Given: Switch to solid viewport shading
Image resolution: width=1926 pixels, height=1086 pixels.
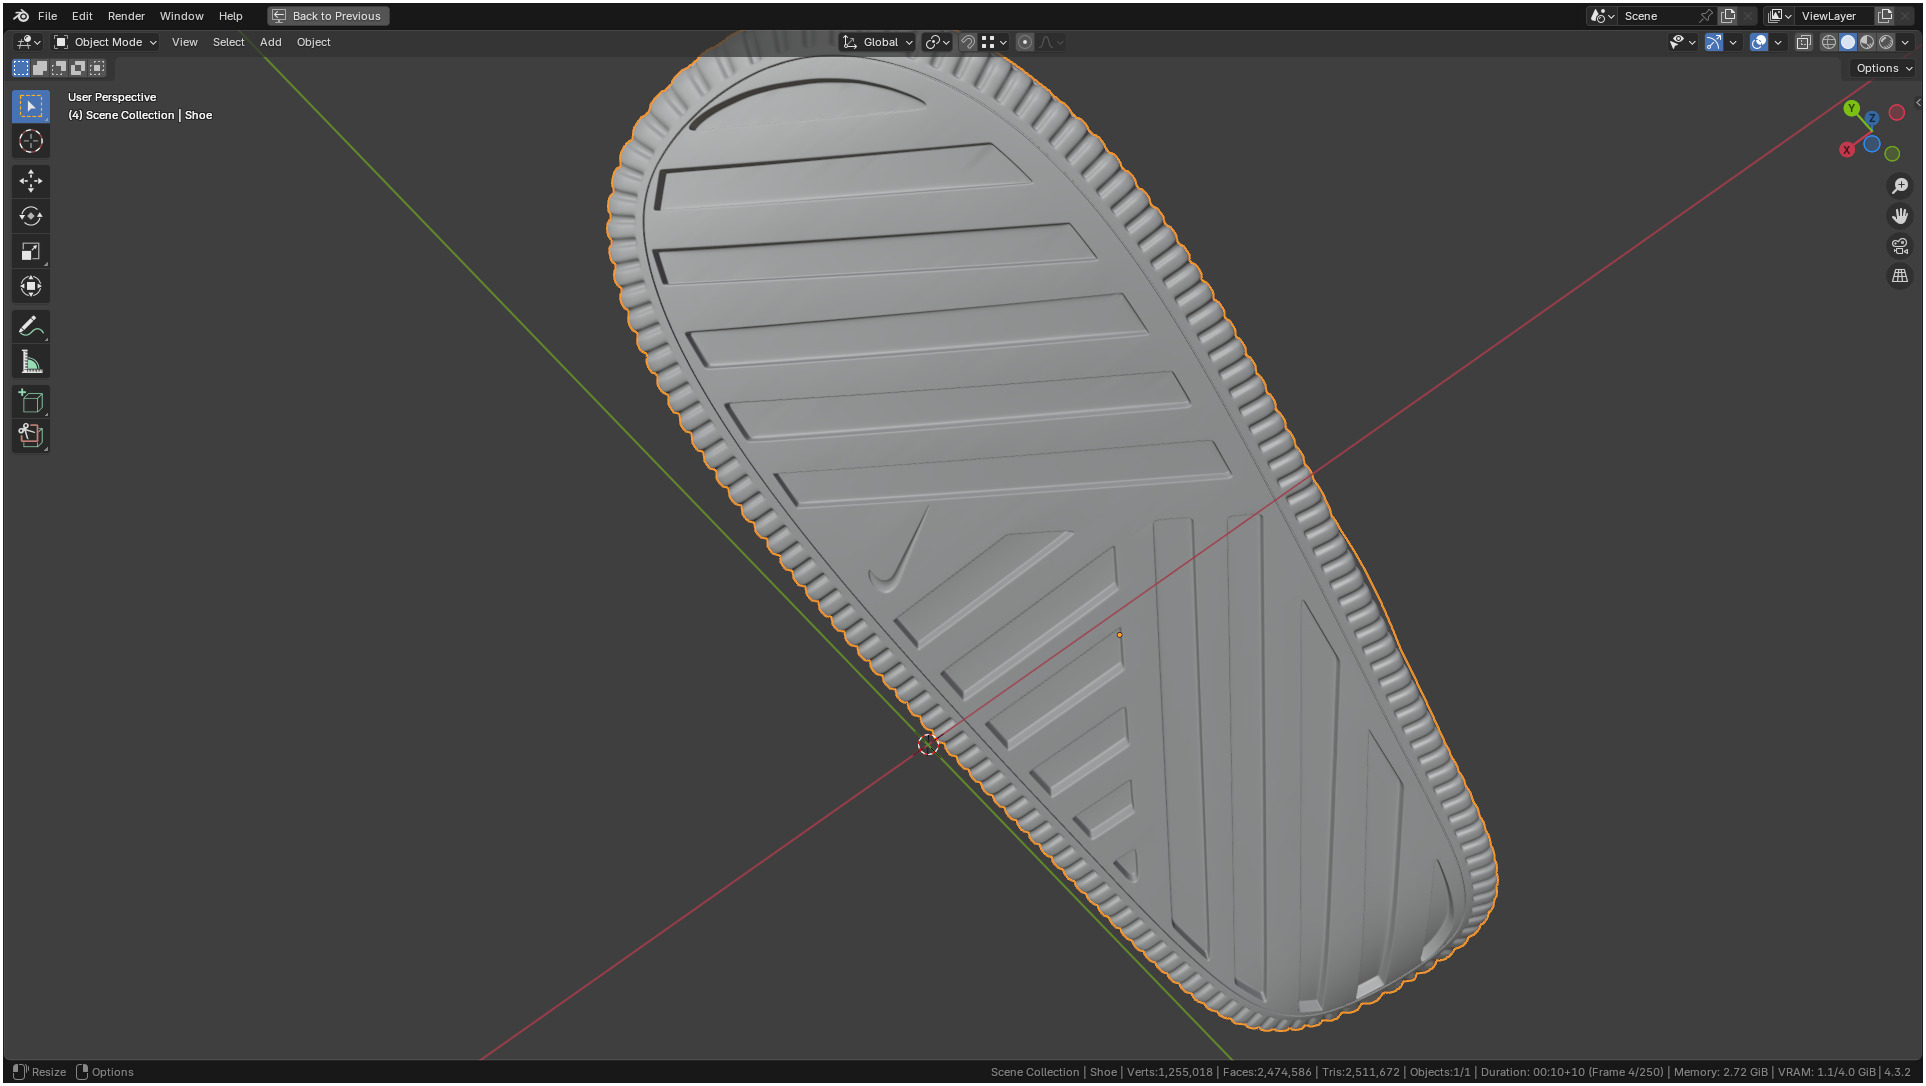Looking at the screenshot, I should click(x=1848, y=42).
